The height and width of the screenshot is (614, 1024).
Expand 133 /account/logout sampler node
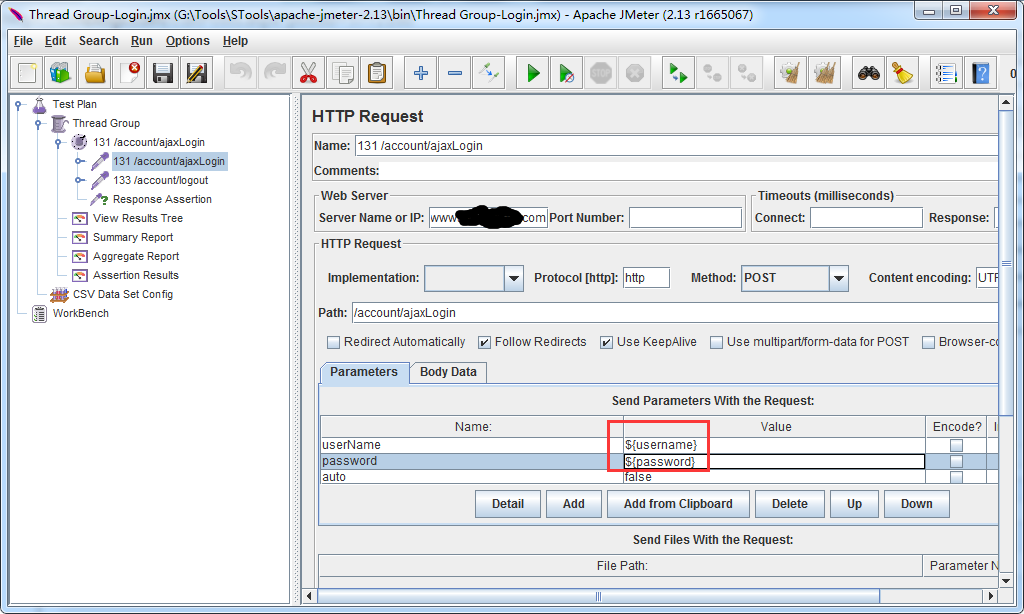79,180
